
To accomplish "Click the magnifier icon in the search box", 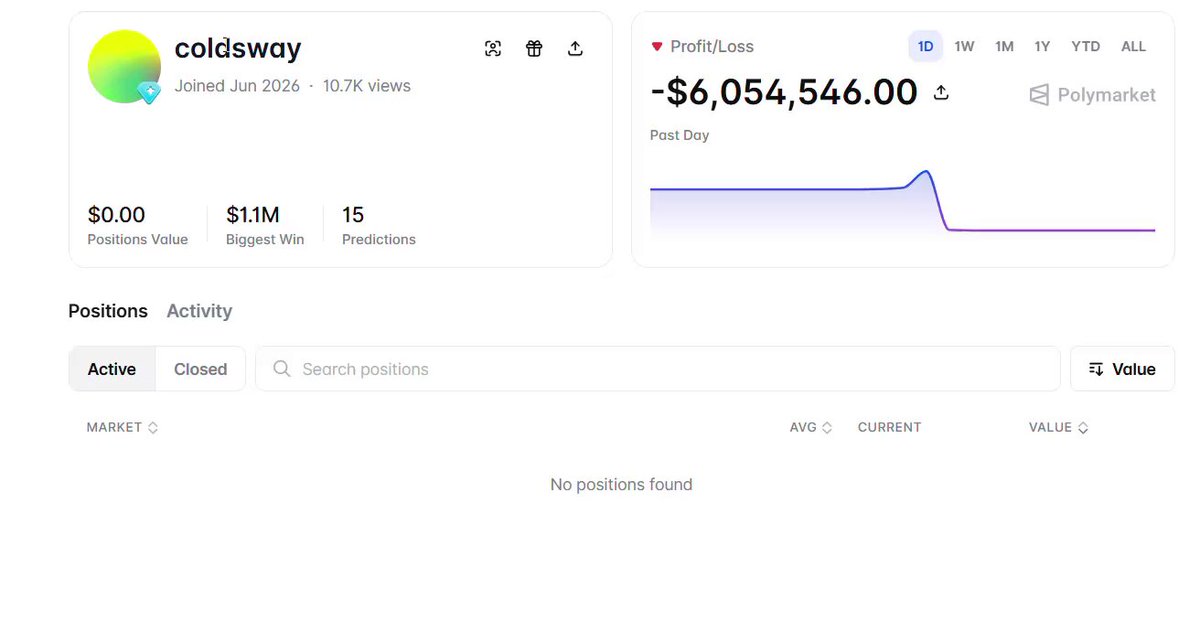I will 282,369.
